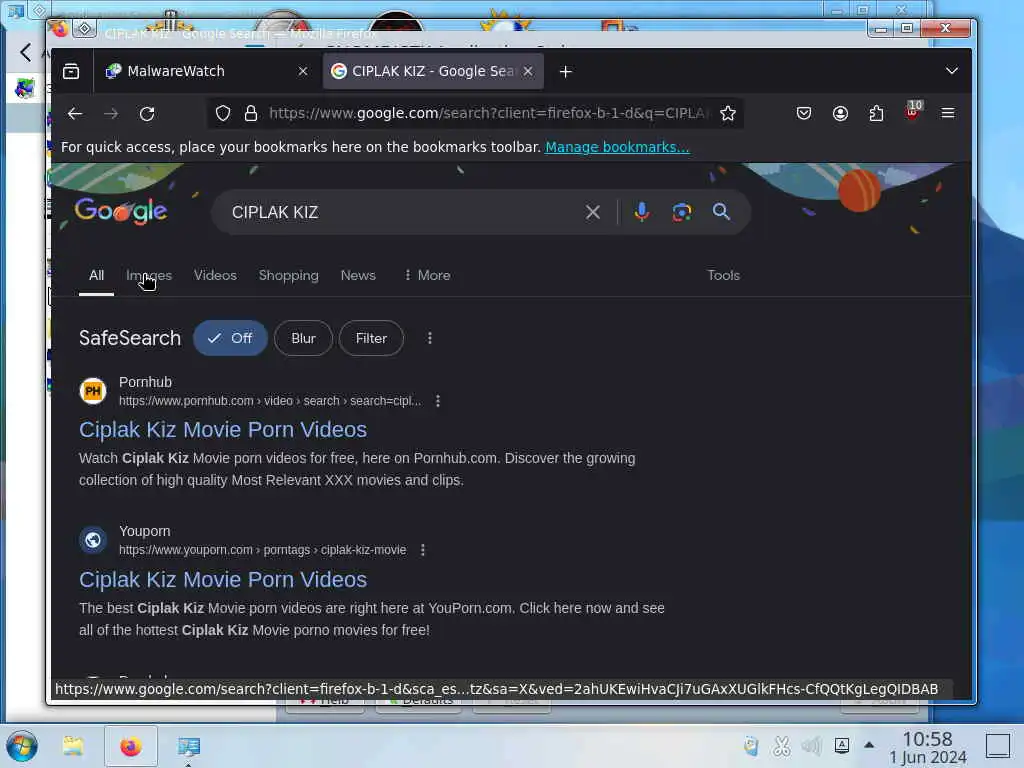Viewport: 1024px width, 768px height.
Task: Switch to Shopping results tab
Action: coord(289,276)
